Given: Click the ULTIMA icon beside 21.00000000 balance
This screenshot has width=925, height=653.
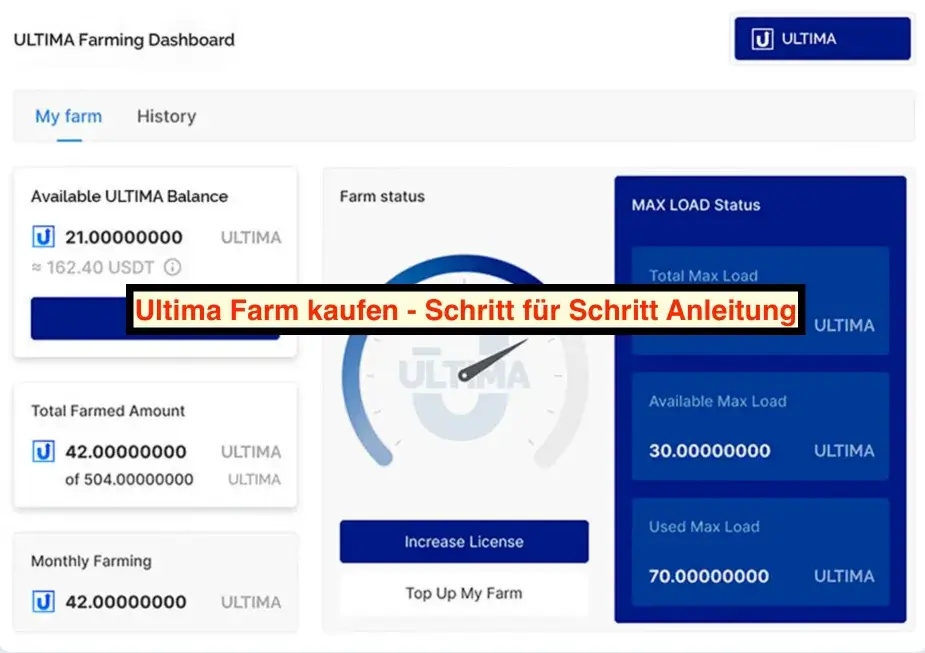Looking at the screenshot, I should [44, 237].
